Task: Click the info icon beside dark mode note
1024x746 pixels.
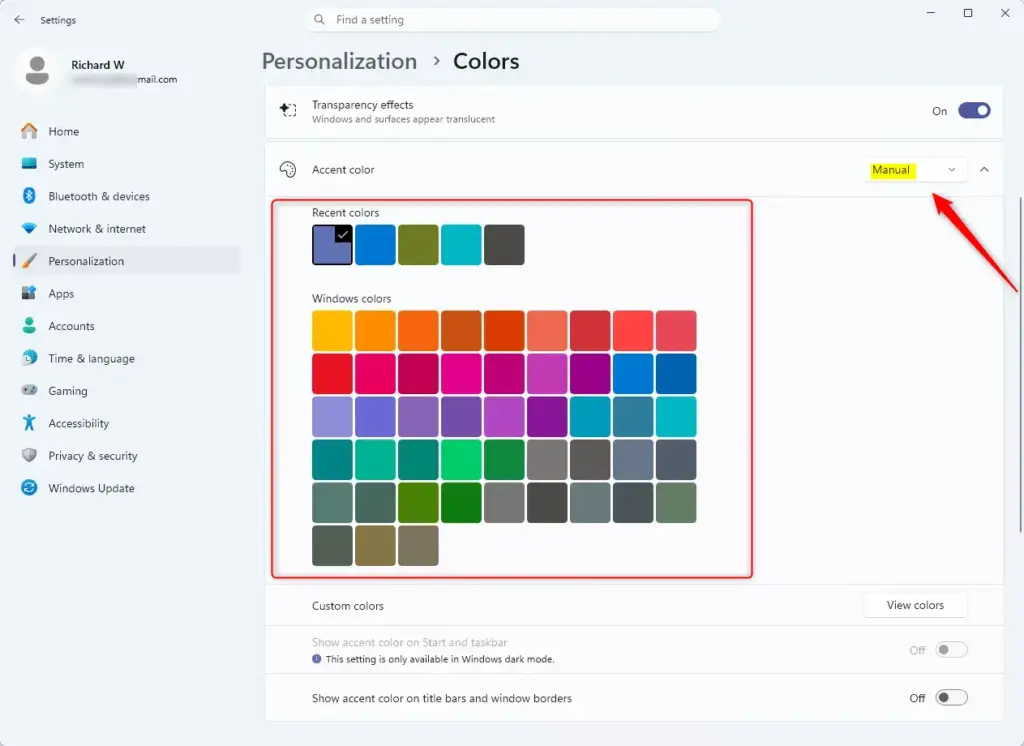Action: tap(317, 659)
